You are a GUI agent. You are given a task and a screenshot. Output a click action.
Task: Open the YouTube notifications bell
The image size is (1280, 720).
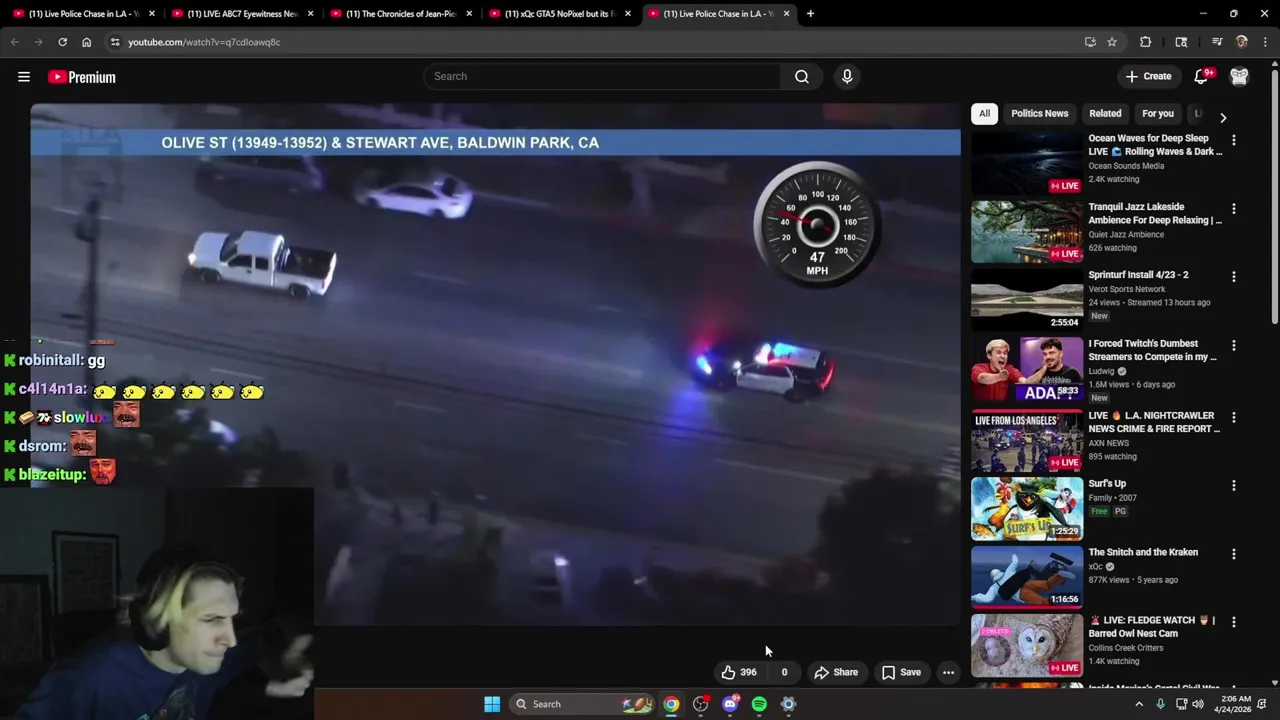pos(1202,77)
